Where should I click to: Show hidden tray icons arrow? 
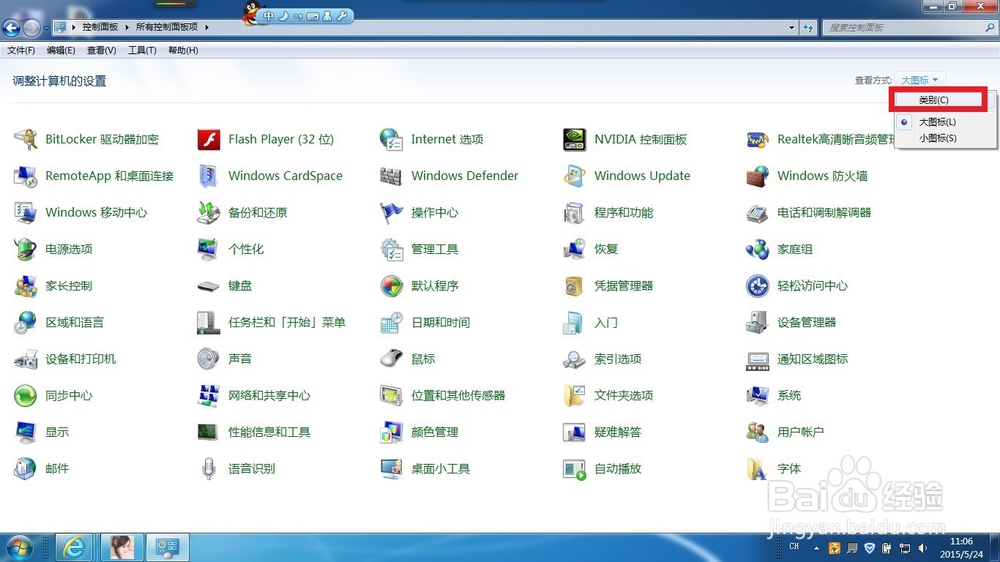pos(816,547)
